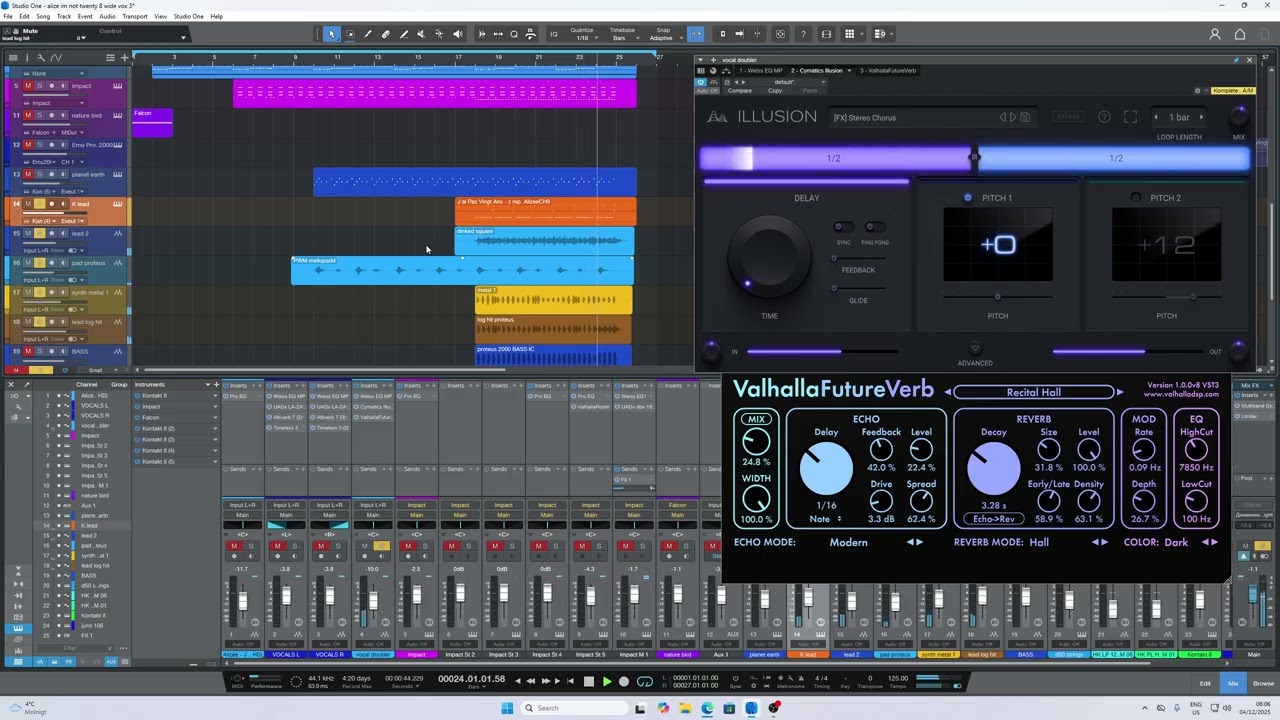
Task: Click the Record button in transport
Action: tap(624, 682)
